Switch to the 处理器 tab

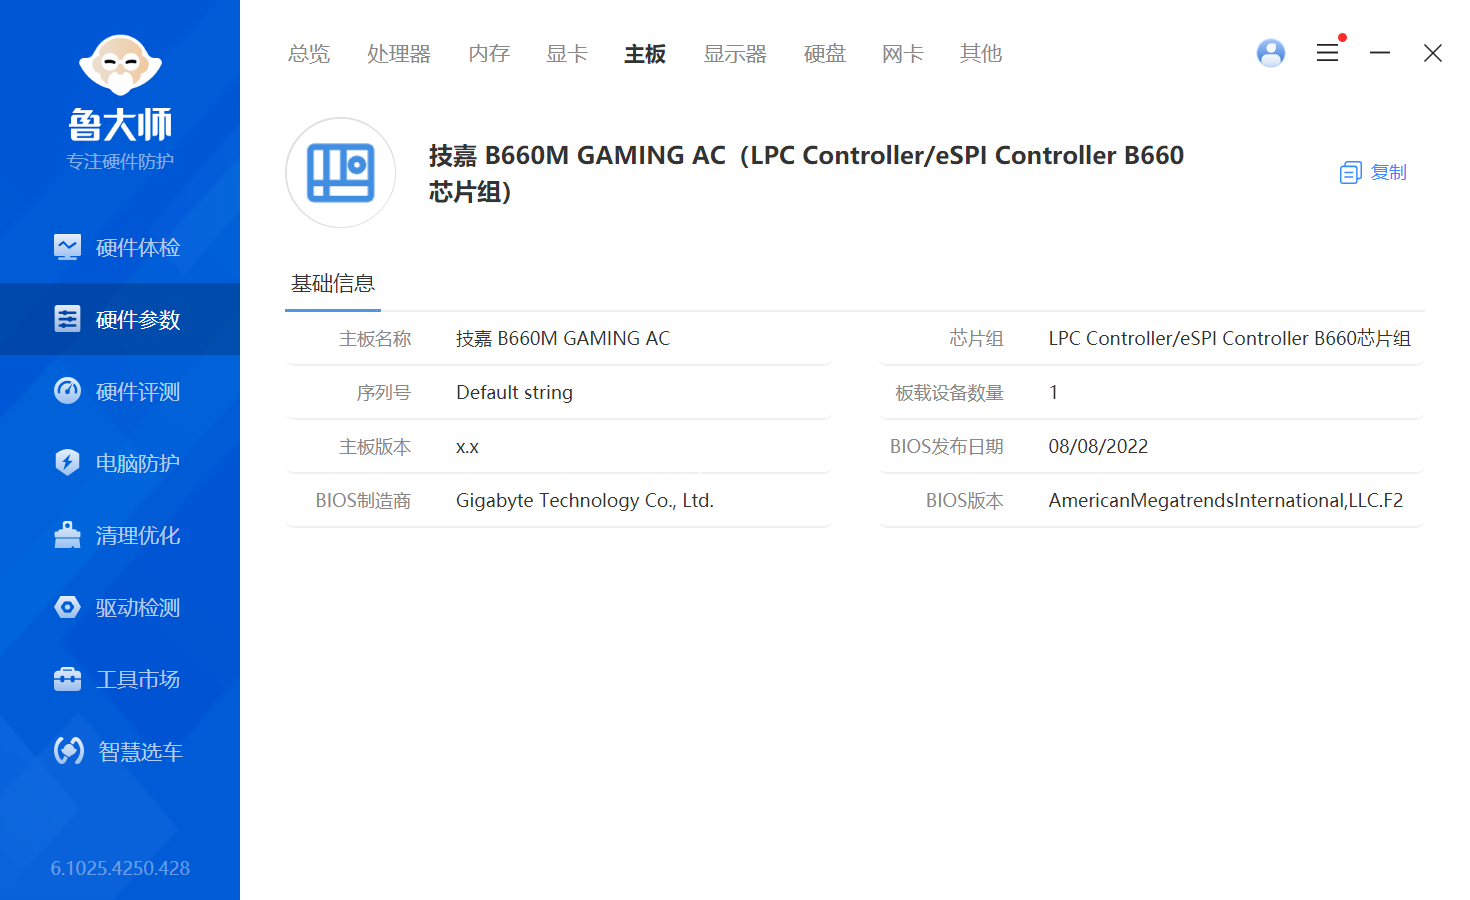coord(399,53)
